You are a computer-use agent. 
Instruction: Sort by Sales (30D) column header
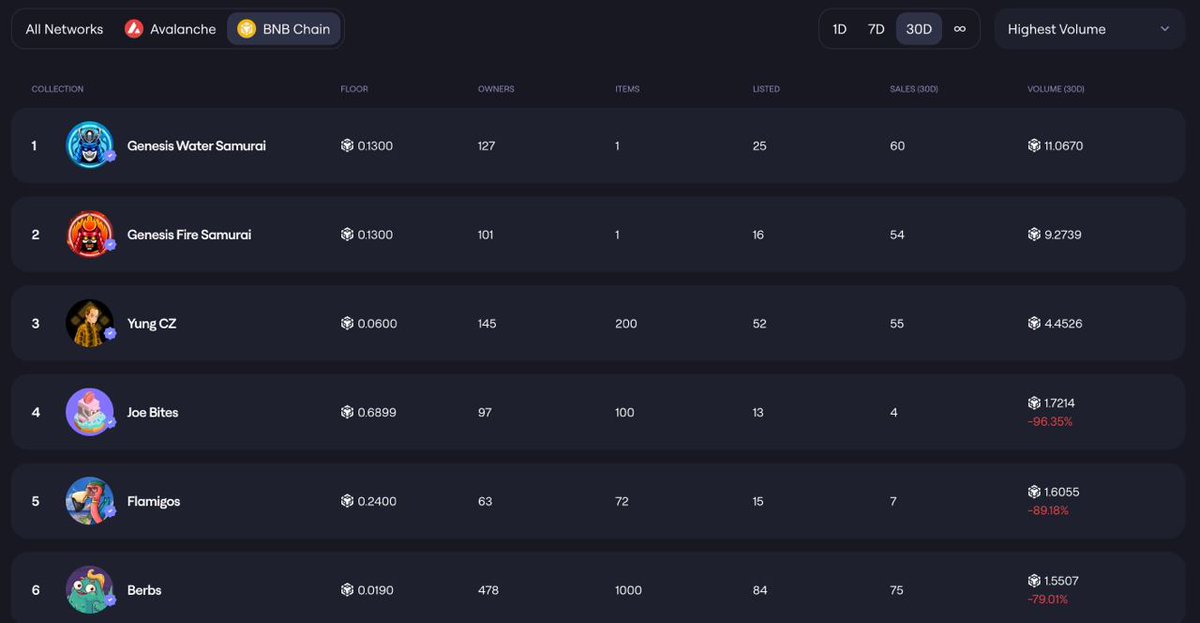[914, 89]
